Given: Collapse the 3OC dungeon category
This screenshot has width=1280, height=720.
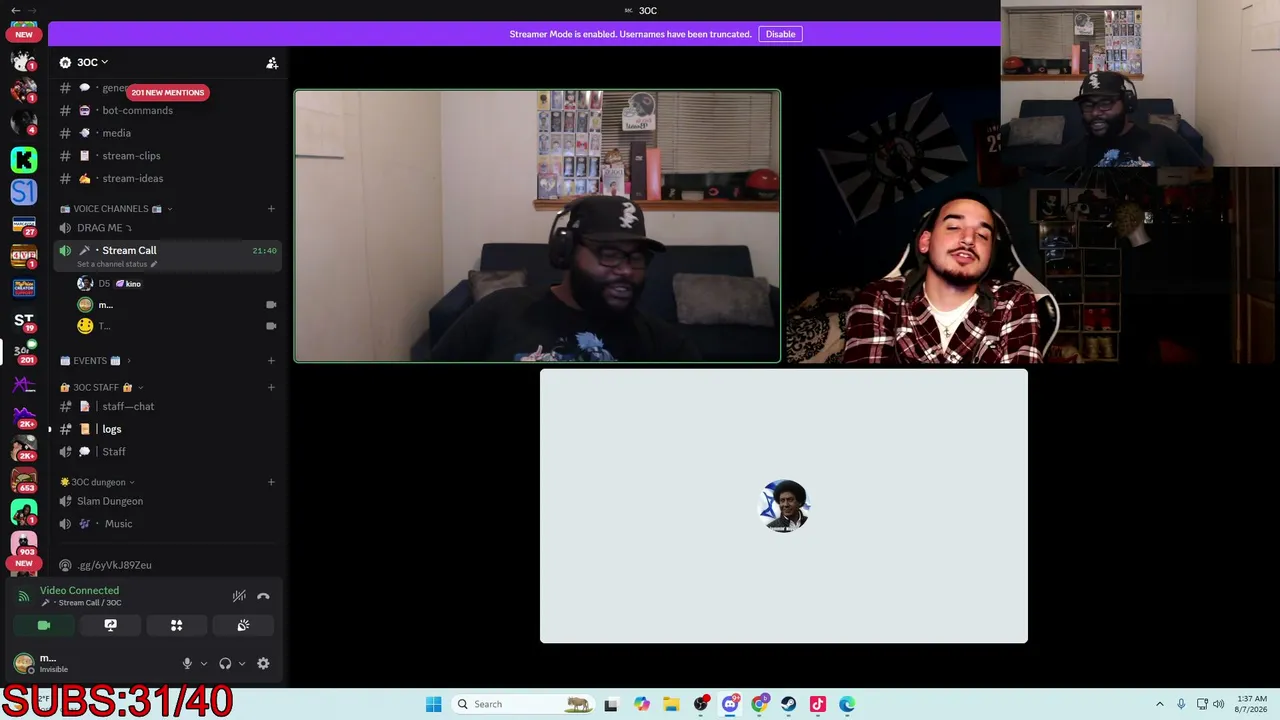Looking at the screenshot, I should (x=97, y=482).
